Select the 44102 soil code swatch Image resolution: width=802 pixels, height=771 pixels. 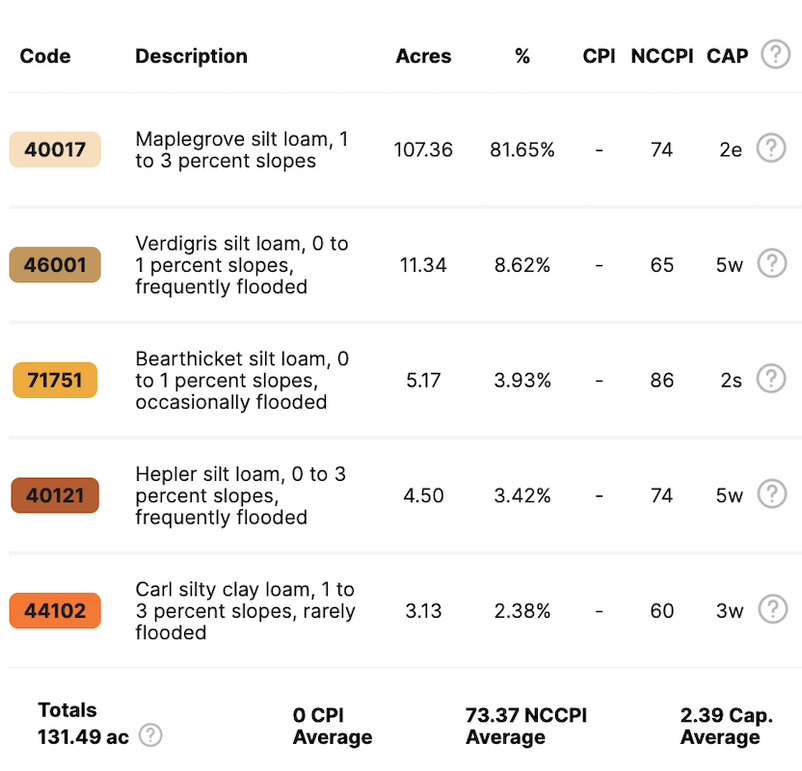click(x=55, y=610)
